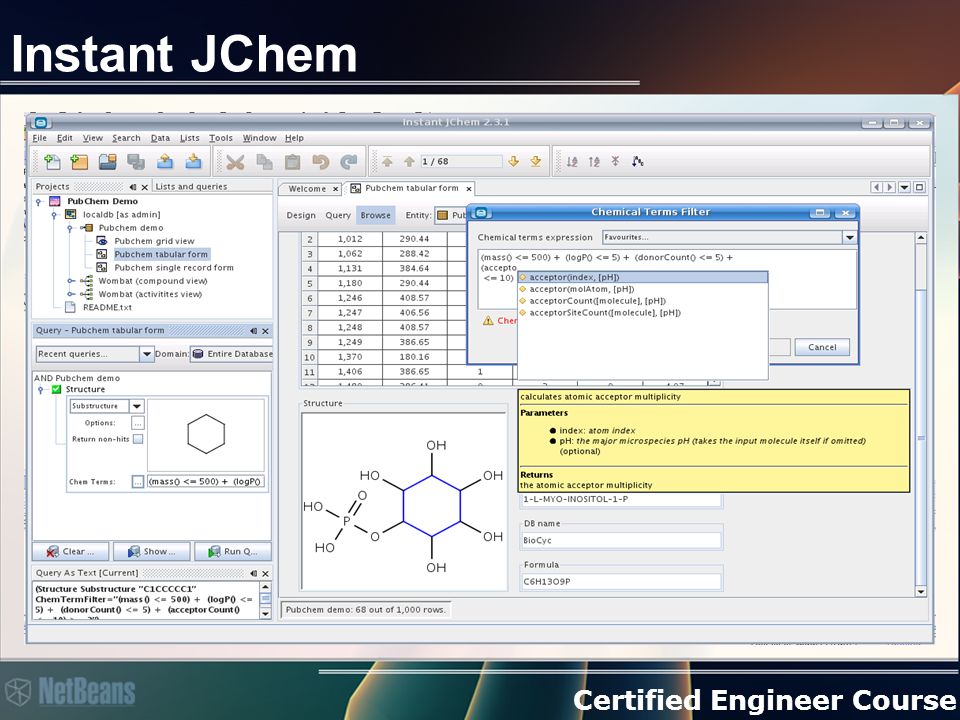Click the Clear query button
The width and height of the screenshot is (960, 720).
[70, 552]
